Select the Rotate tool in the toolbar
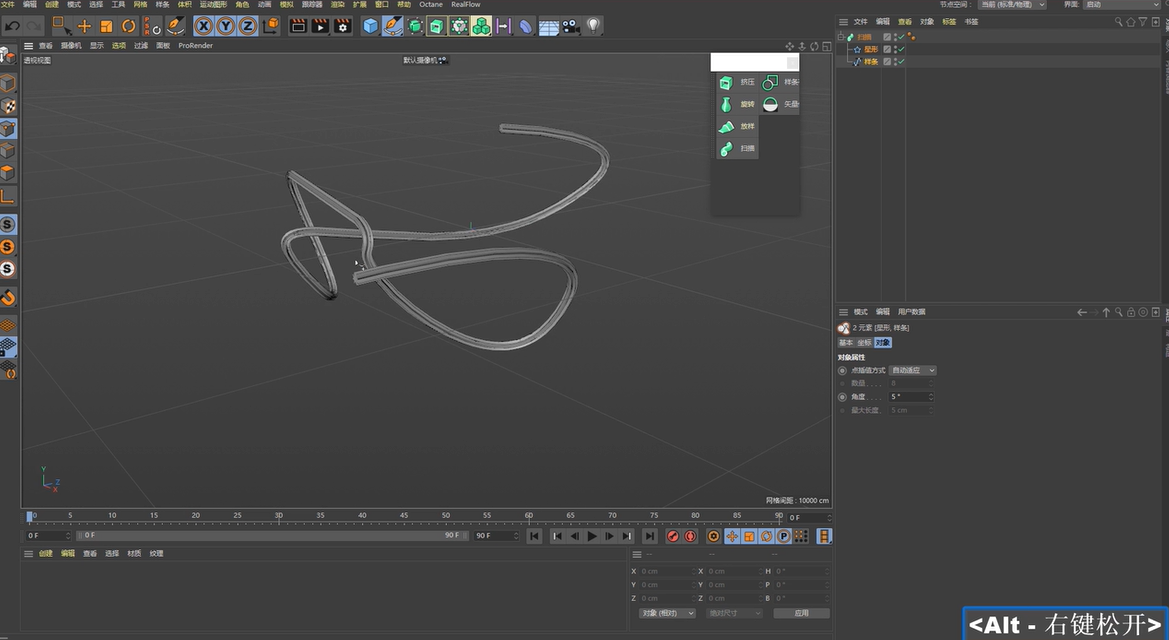Screen dimensions: 1169x640 click(x=128, y=25)
